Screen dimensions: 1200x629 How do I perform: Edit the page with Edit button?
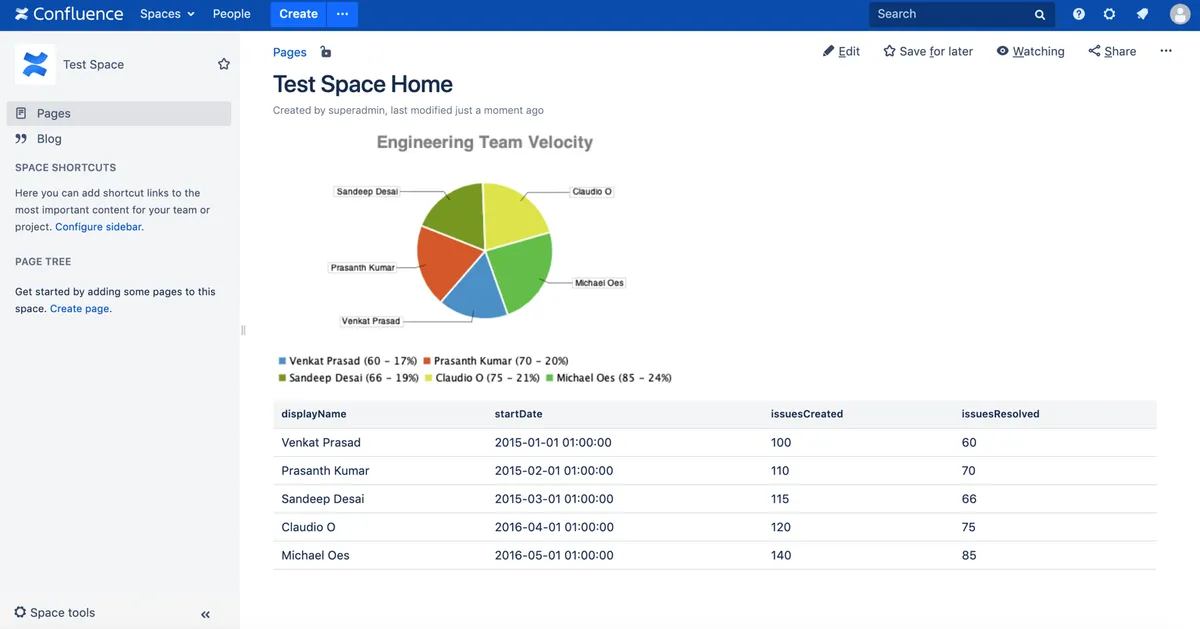point(841,51)
